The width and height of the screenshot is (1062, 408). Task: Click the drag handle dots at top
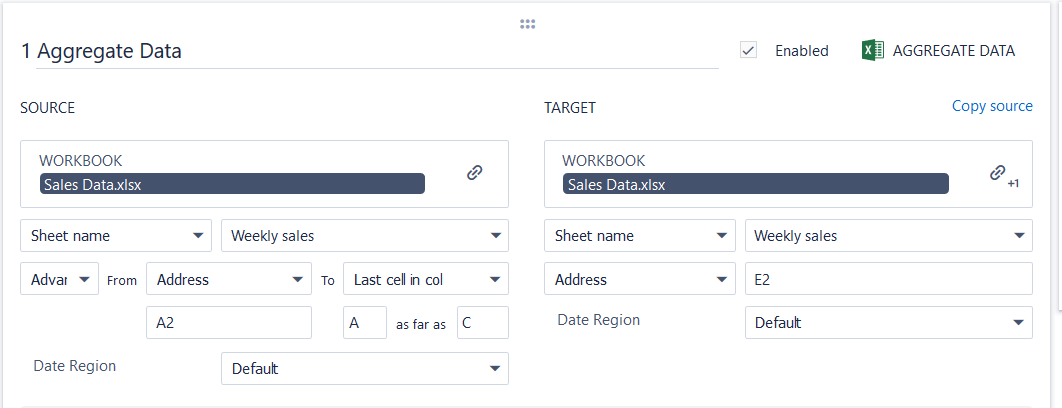528,24
